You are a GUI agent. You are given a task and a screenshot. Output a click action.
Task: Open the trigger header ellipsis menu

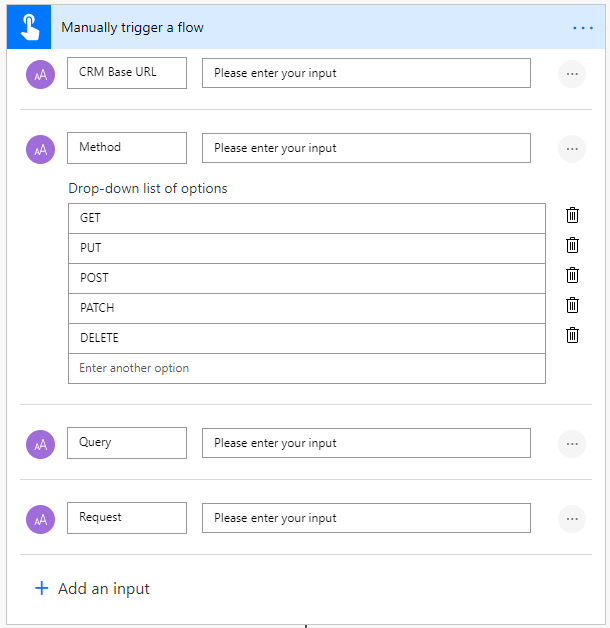[x=583, y=28]
